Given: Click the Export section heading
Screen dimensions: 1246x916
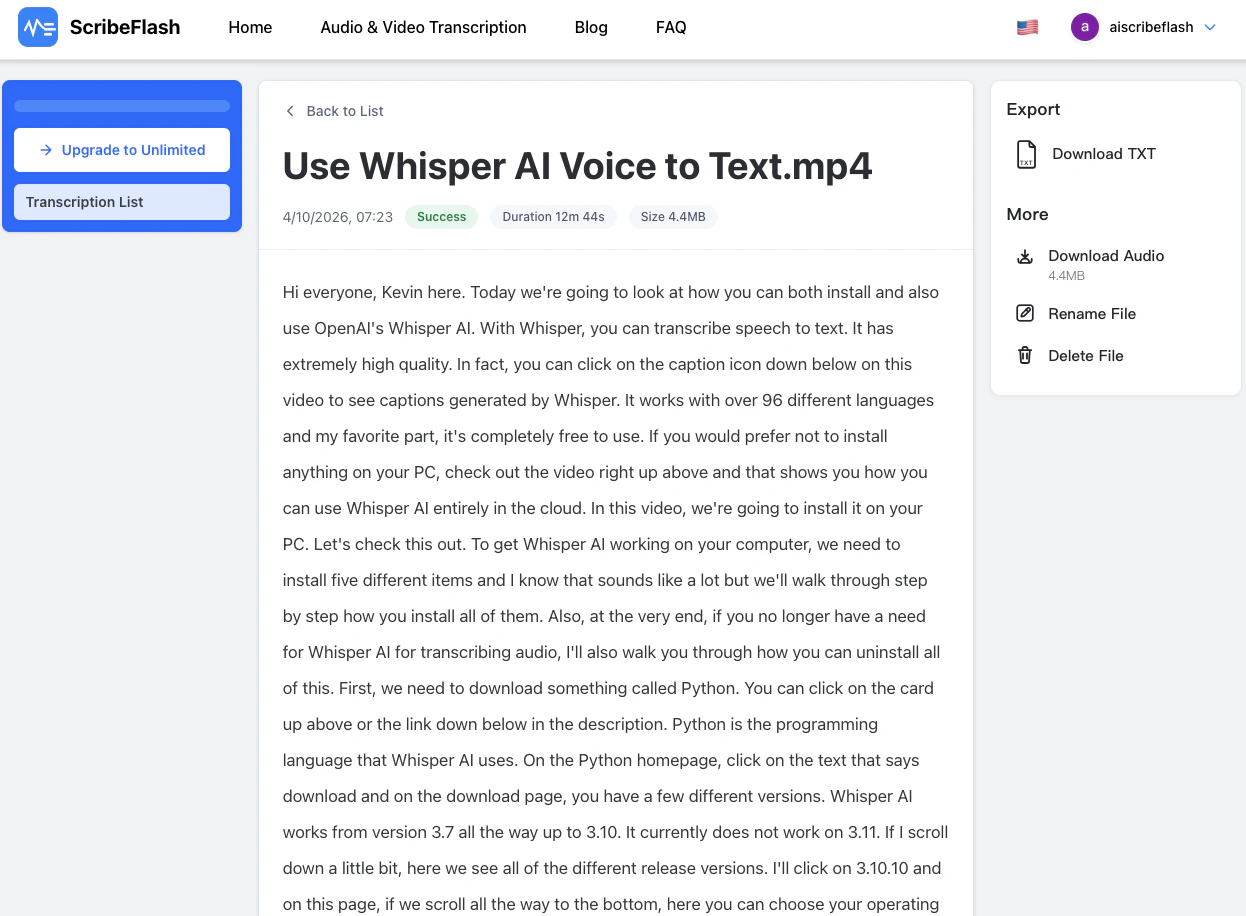Looking at the screenshot, I should coord(1033,110).
